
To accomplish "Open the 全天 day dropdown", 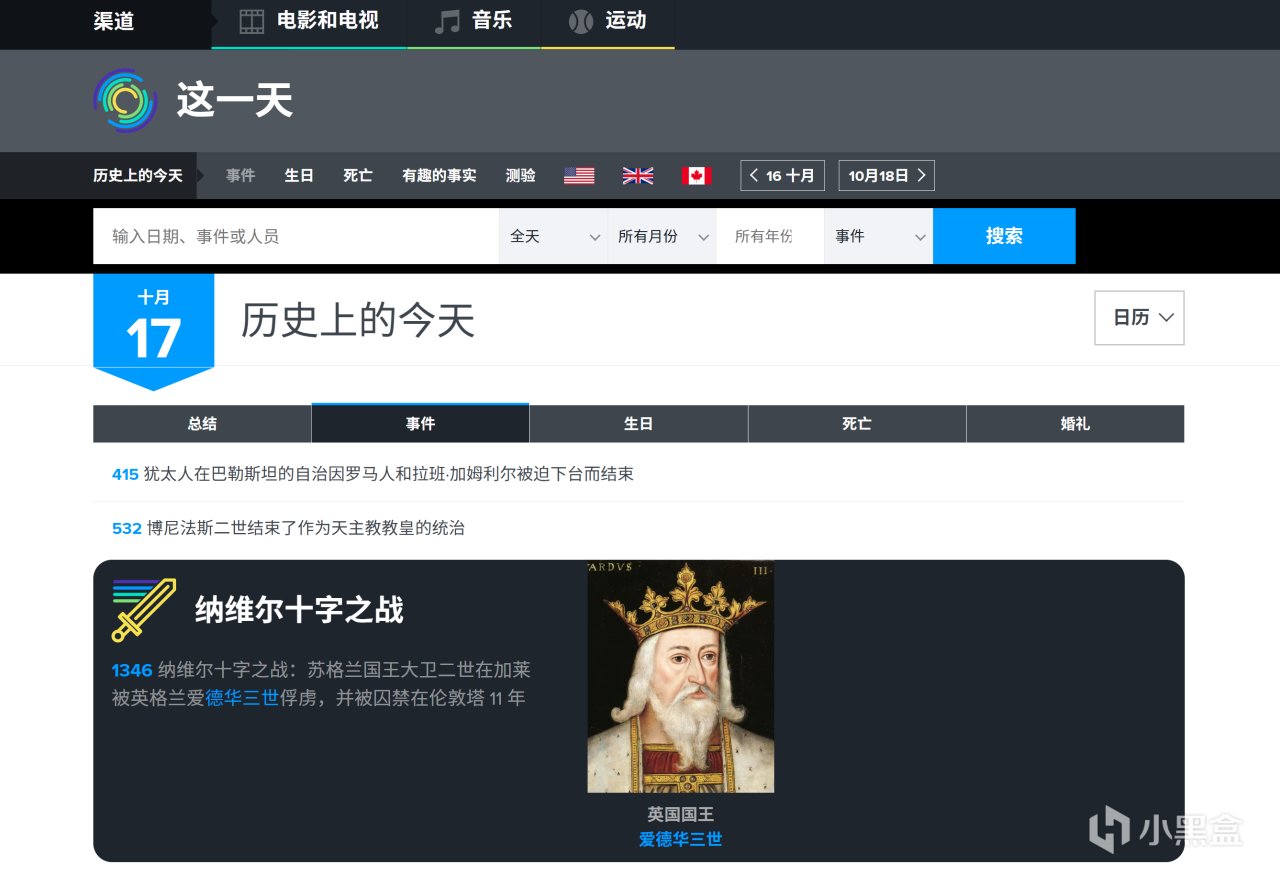I will [x=553, y=236].
